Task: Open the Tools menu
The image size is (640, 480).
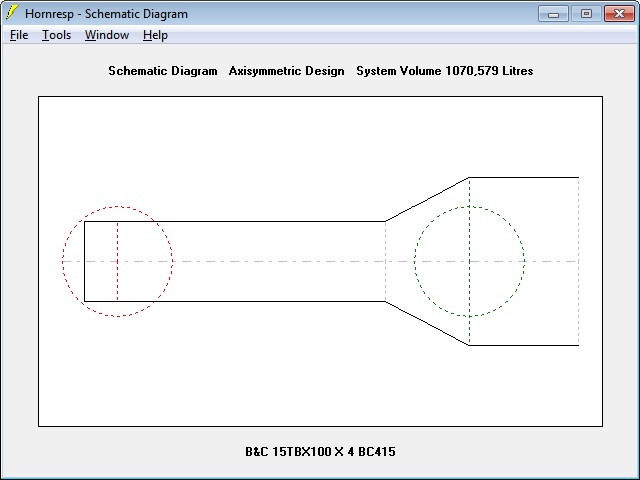Action: click(56, 35)
